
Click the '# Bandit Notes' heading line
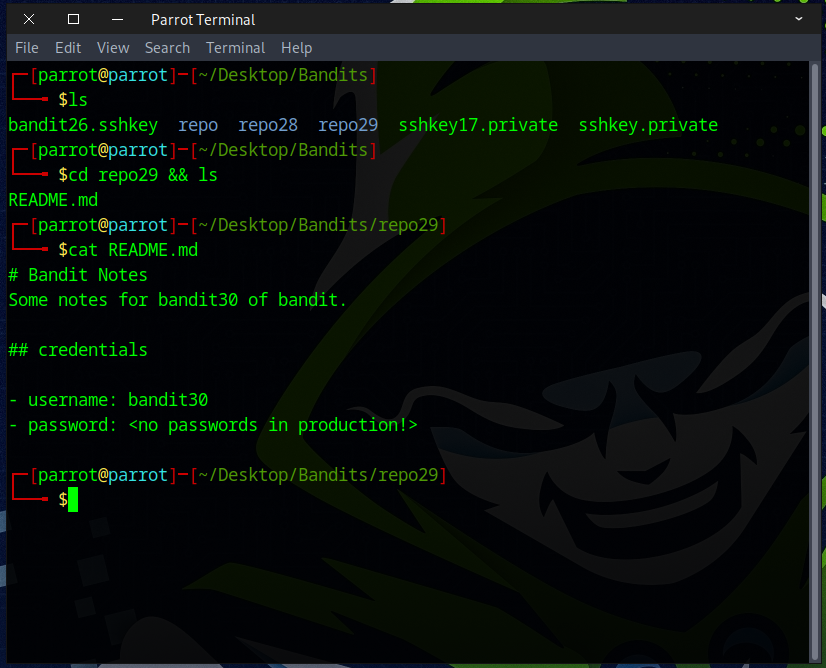(x=78, y=275)
